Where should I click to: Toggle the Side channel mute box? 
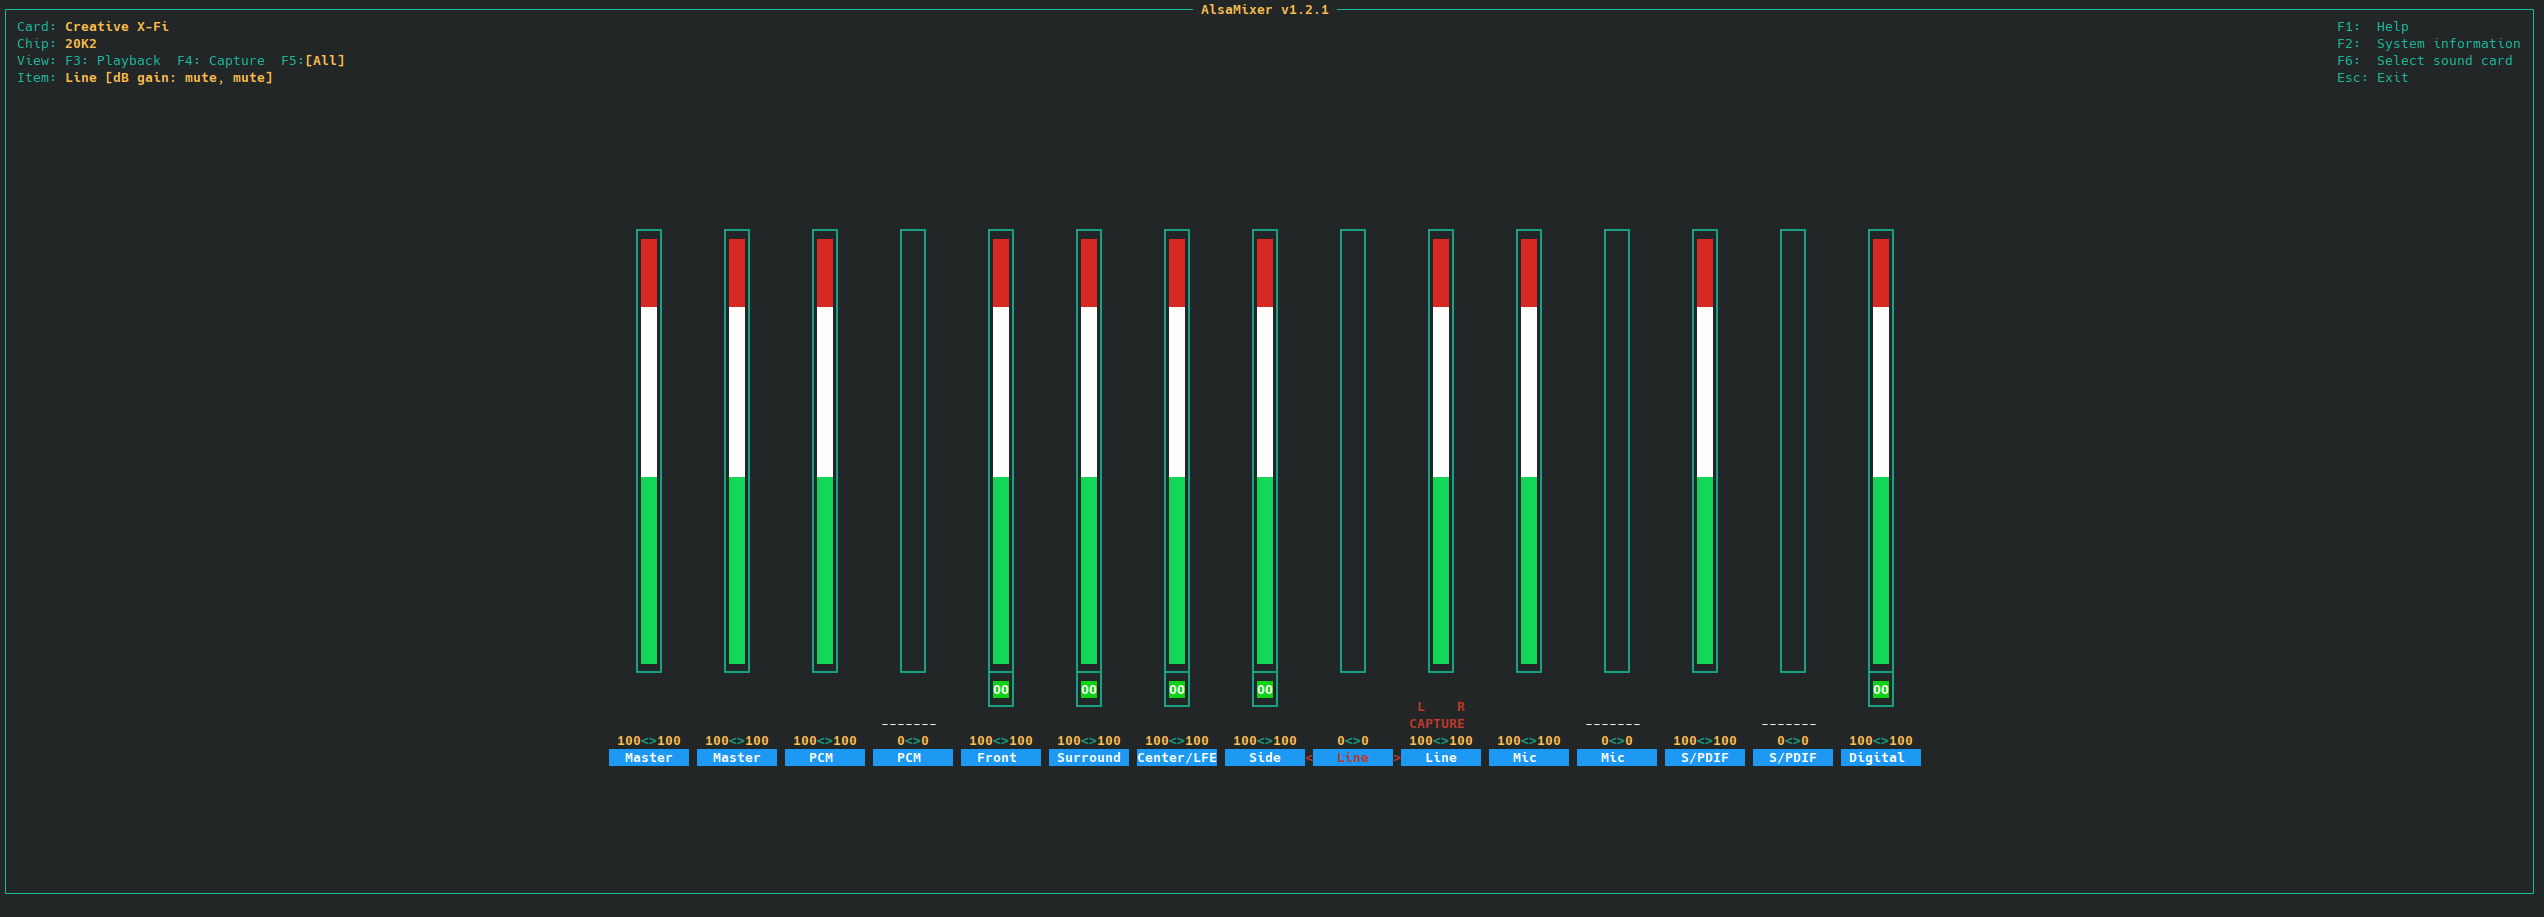(x=1264, y=689)
